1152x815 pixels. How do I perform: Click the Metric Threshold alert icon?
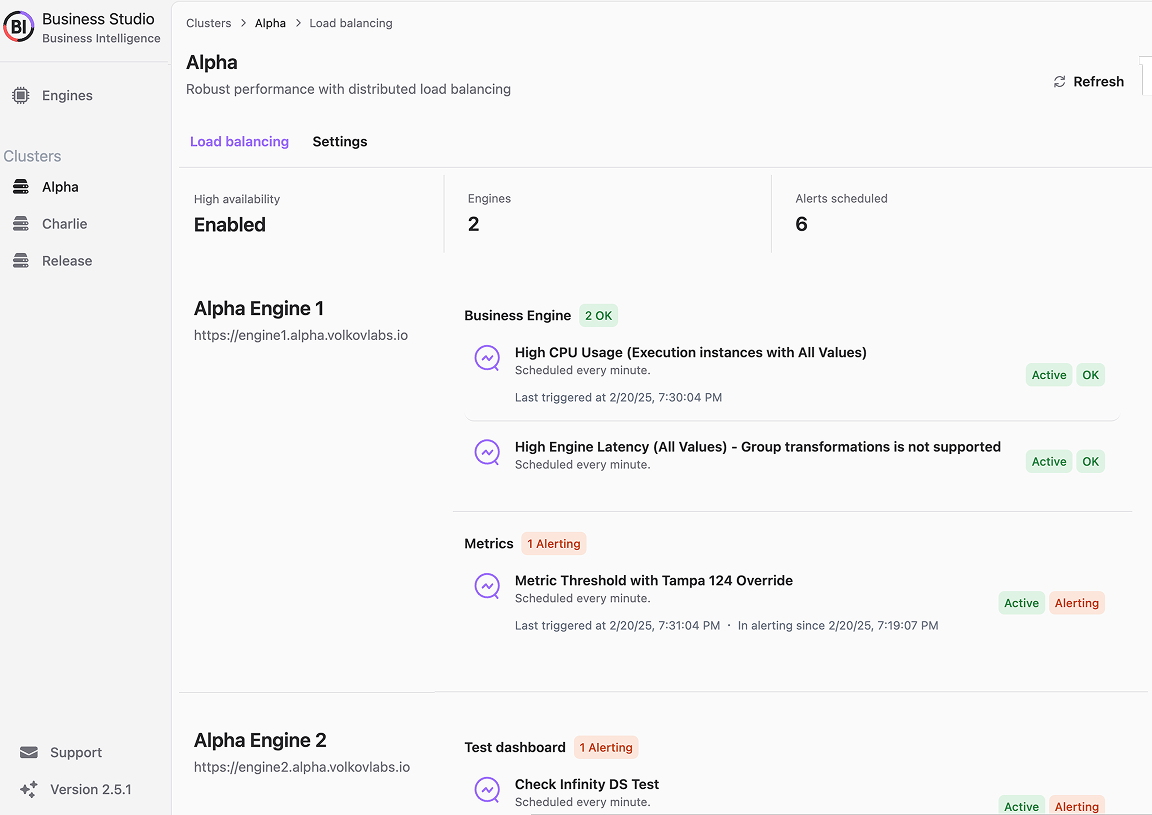click(x=487, y=586)
